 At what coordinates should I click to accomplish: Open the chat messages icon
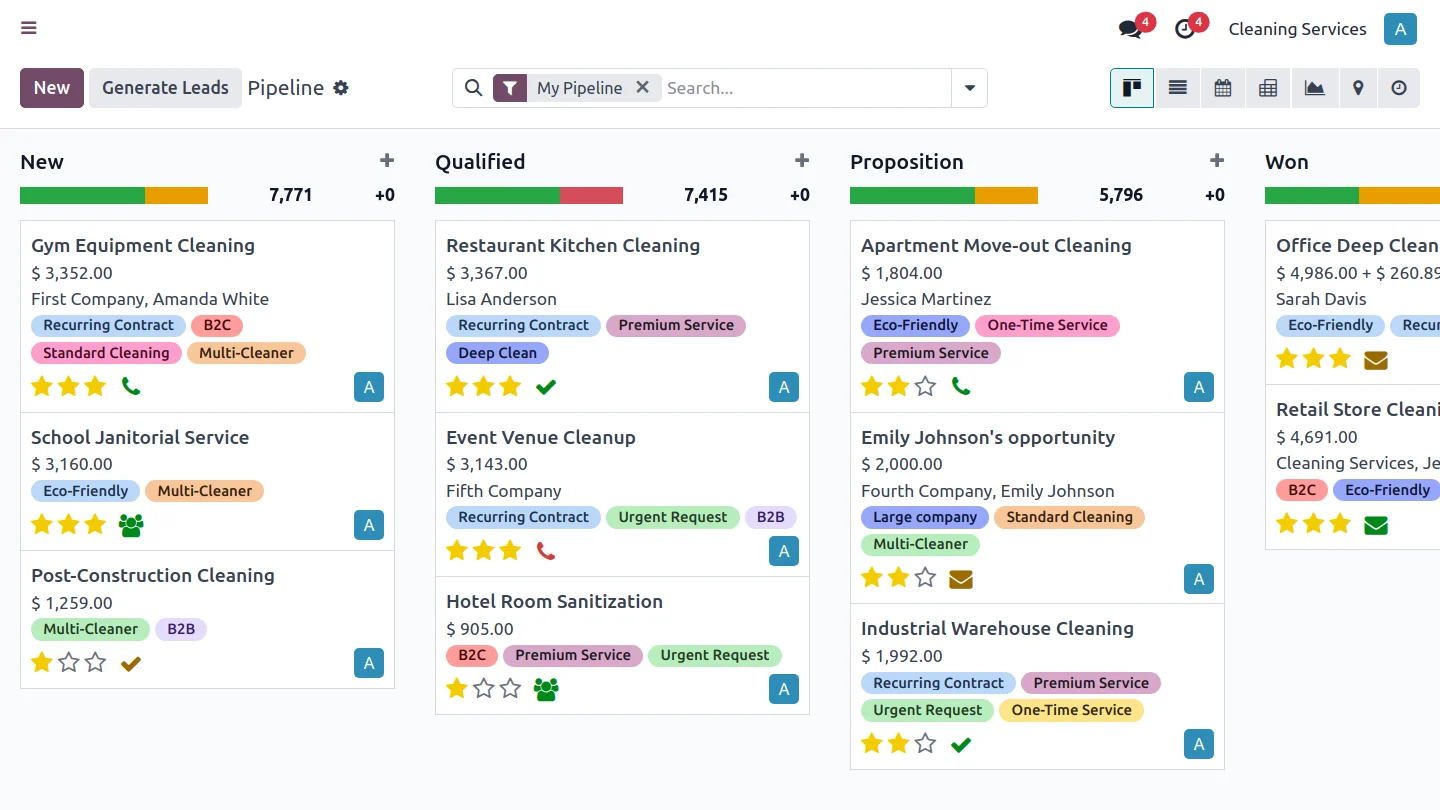pos(1130,29)
